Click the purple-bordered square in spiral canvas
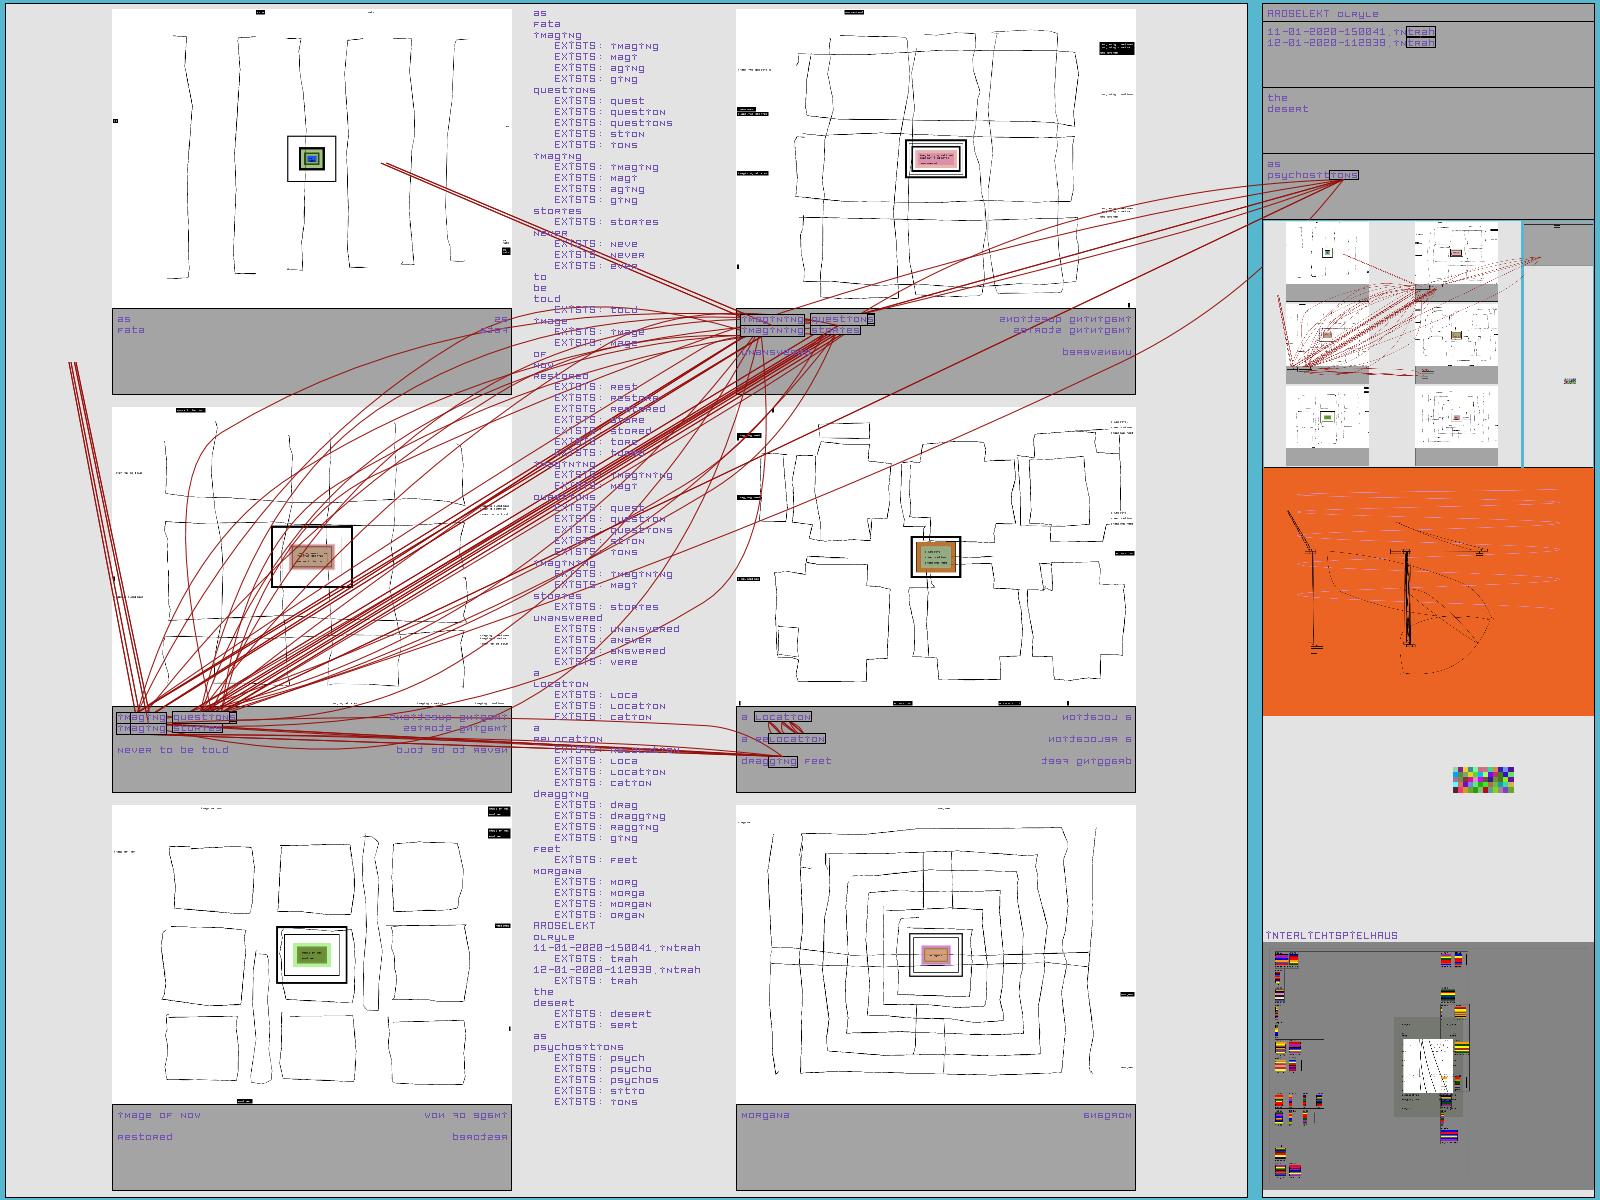Viewport: 1600px width, 1200px height. coord(936,955)
